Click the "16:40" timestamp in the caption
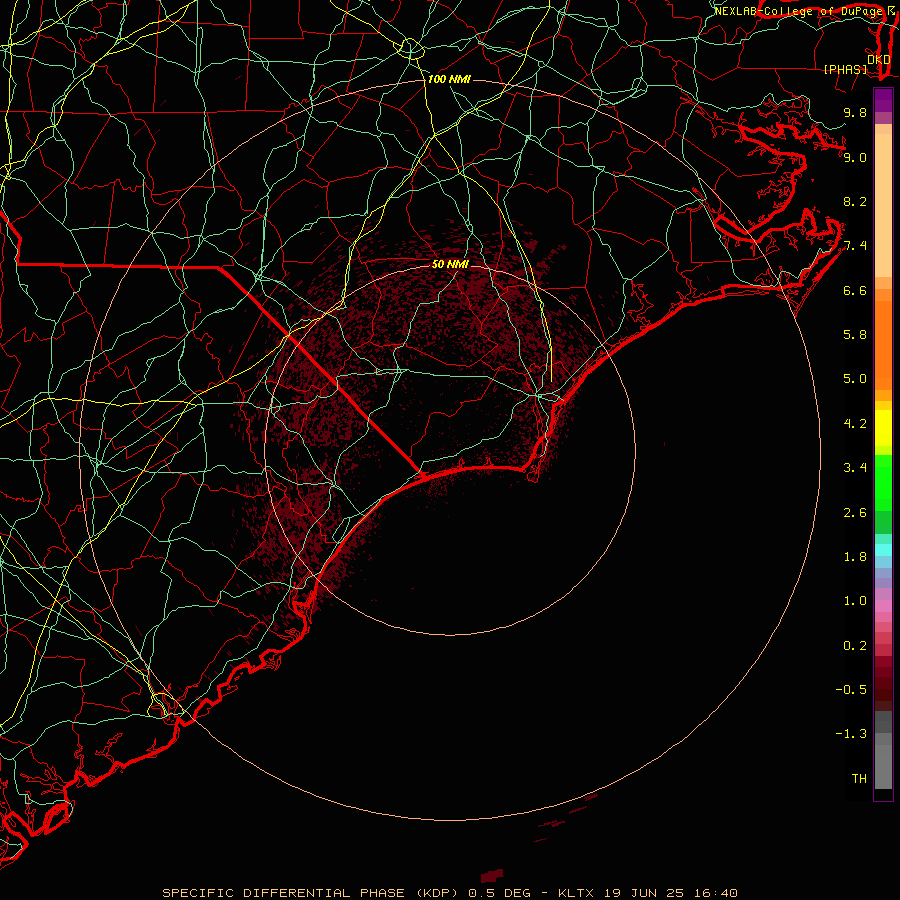900x900 pixels. coord(715,893)
